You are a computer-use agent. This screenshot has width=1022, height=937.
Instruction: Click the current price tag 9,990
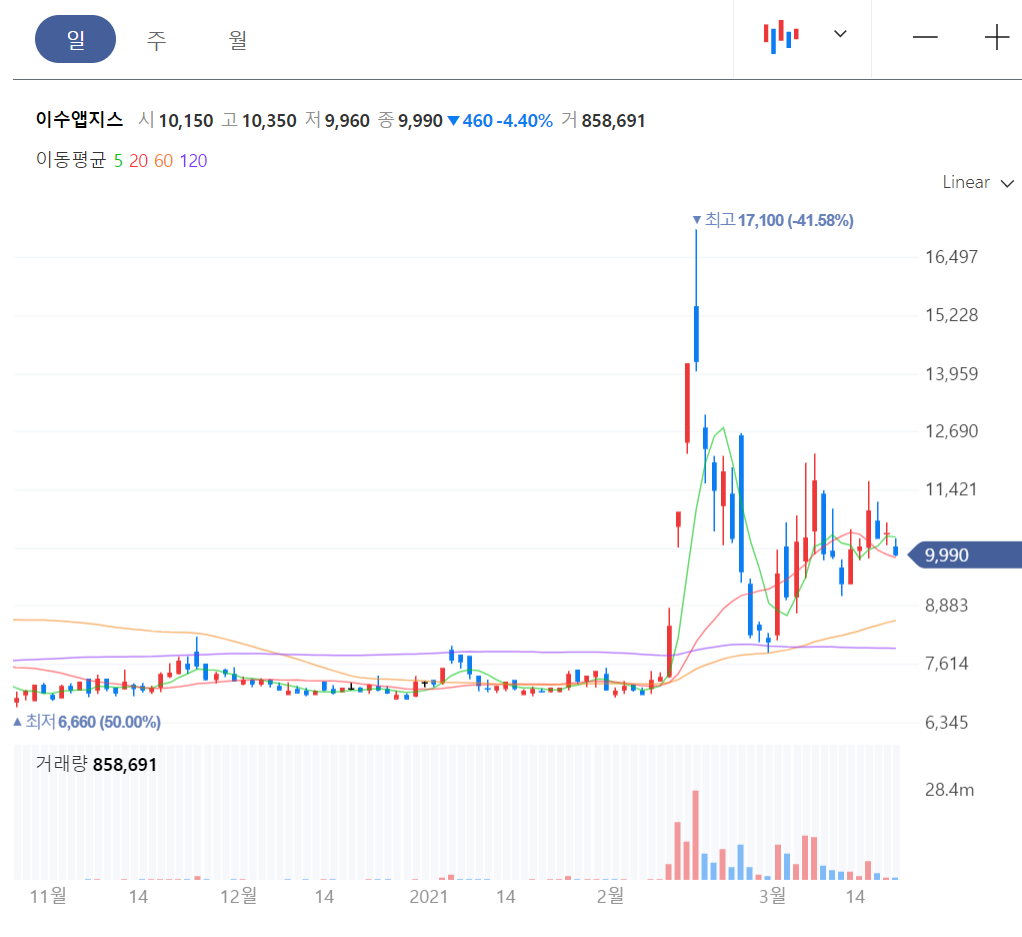click(x=965, y=555)
